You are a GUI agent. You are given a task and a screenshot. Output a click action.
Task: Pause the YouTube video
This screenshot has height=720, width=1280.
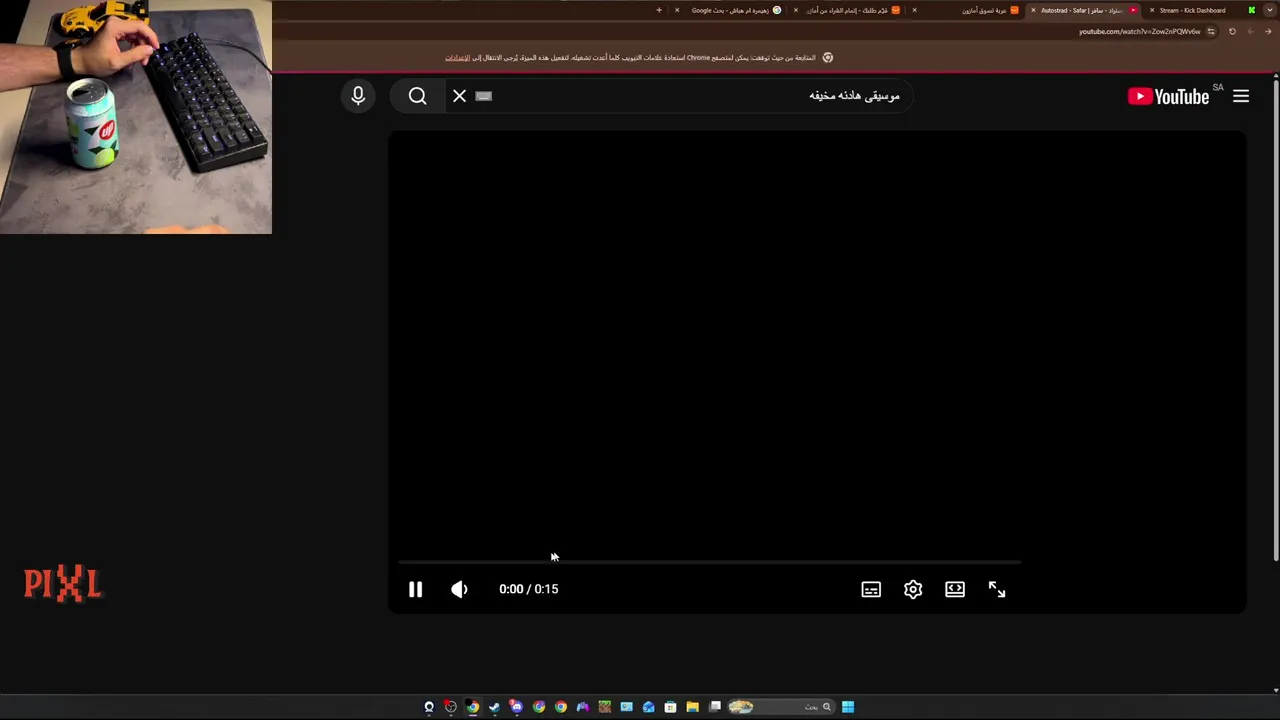tap(415, 589)
